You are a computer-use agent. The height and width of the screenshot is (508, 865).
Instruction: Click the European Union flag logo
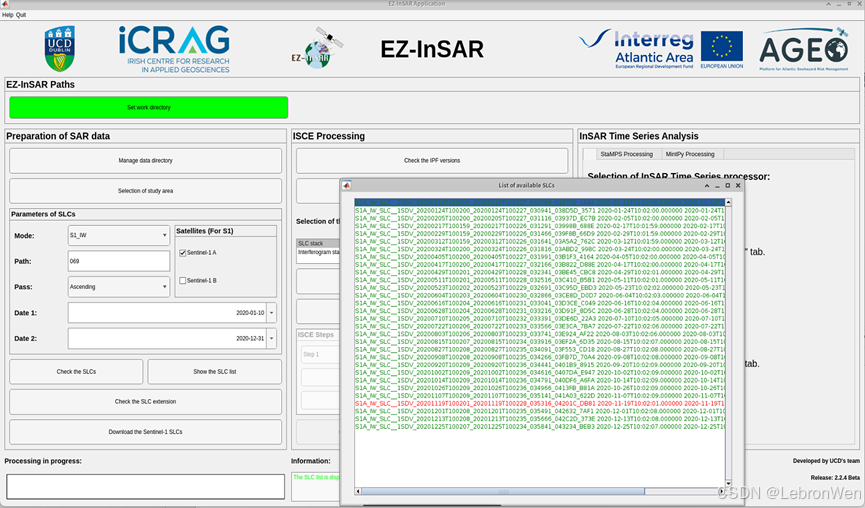click(722, 49)
